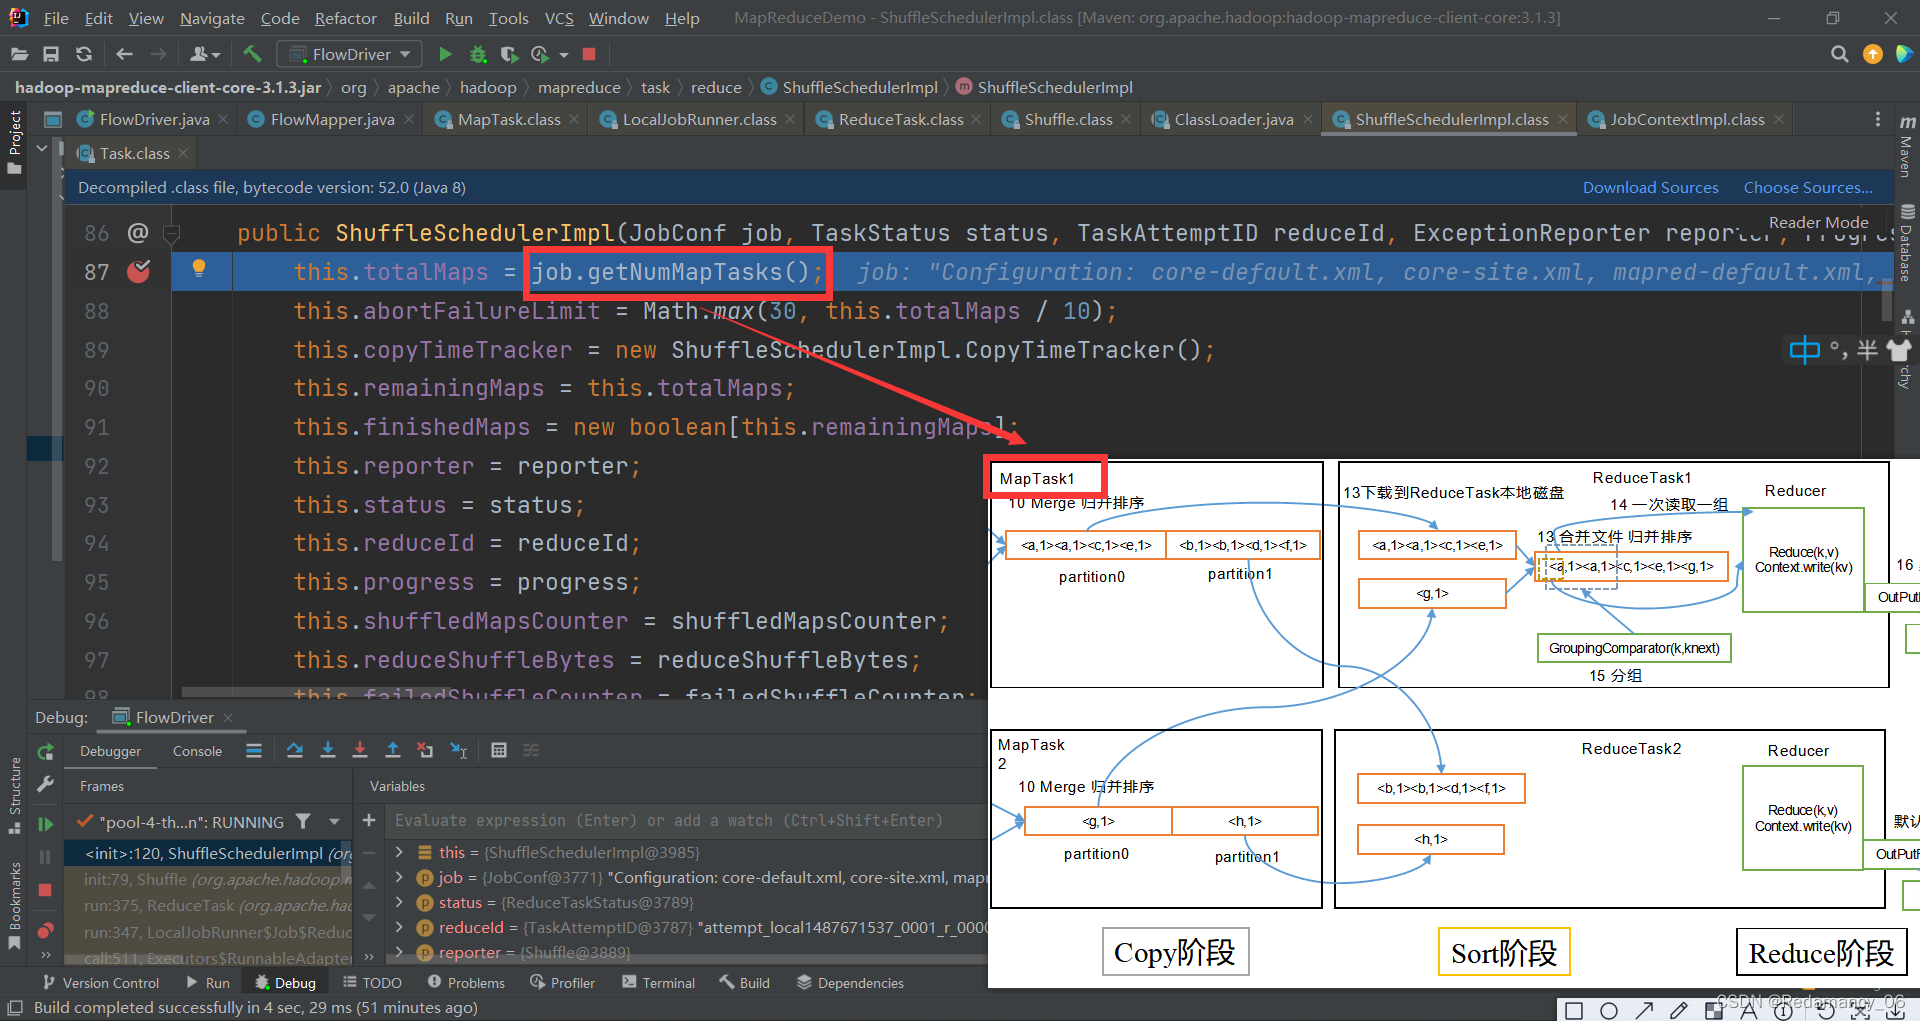Switch to the ReduceTask.class tab

(x=901, y=119)
